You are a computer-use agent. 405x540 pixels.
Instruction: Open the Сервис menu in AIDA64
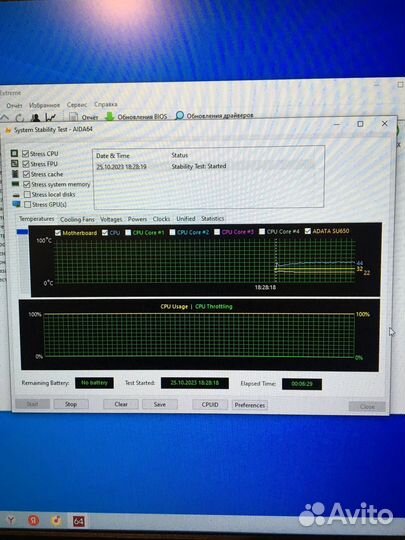coord(77,104)
